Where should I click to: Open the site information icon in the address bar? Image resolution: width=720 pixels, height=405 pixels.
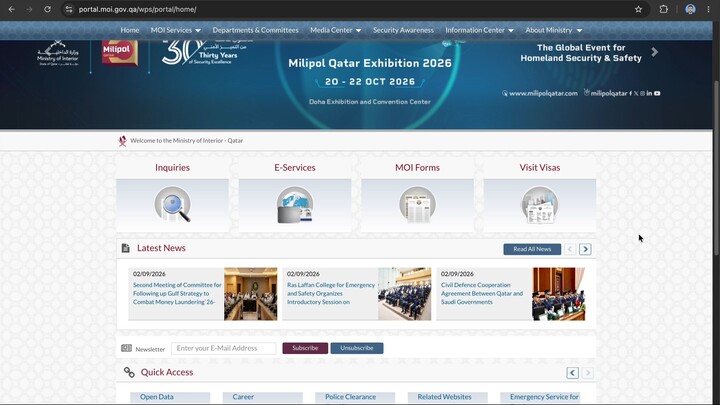click(69, 9)
